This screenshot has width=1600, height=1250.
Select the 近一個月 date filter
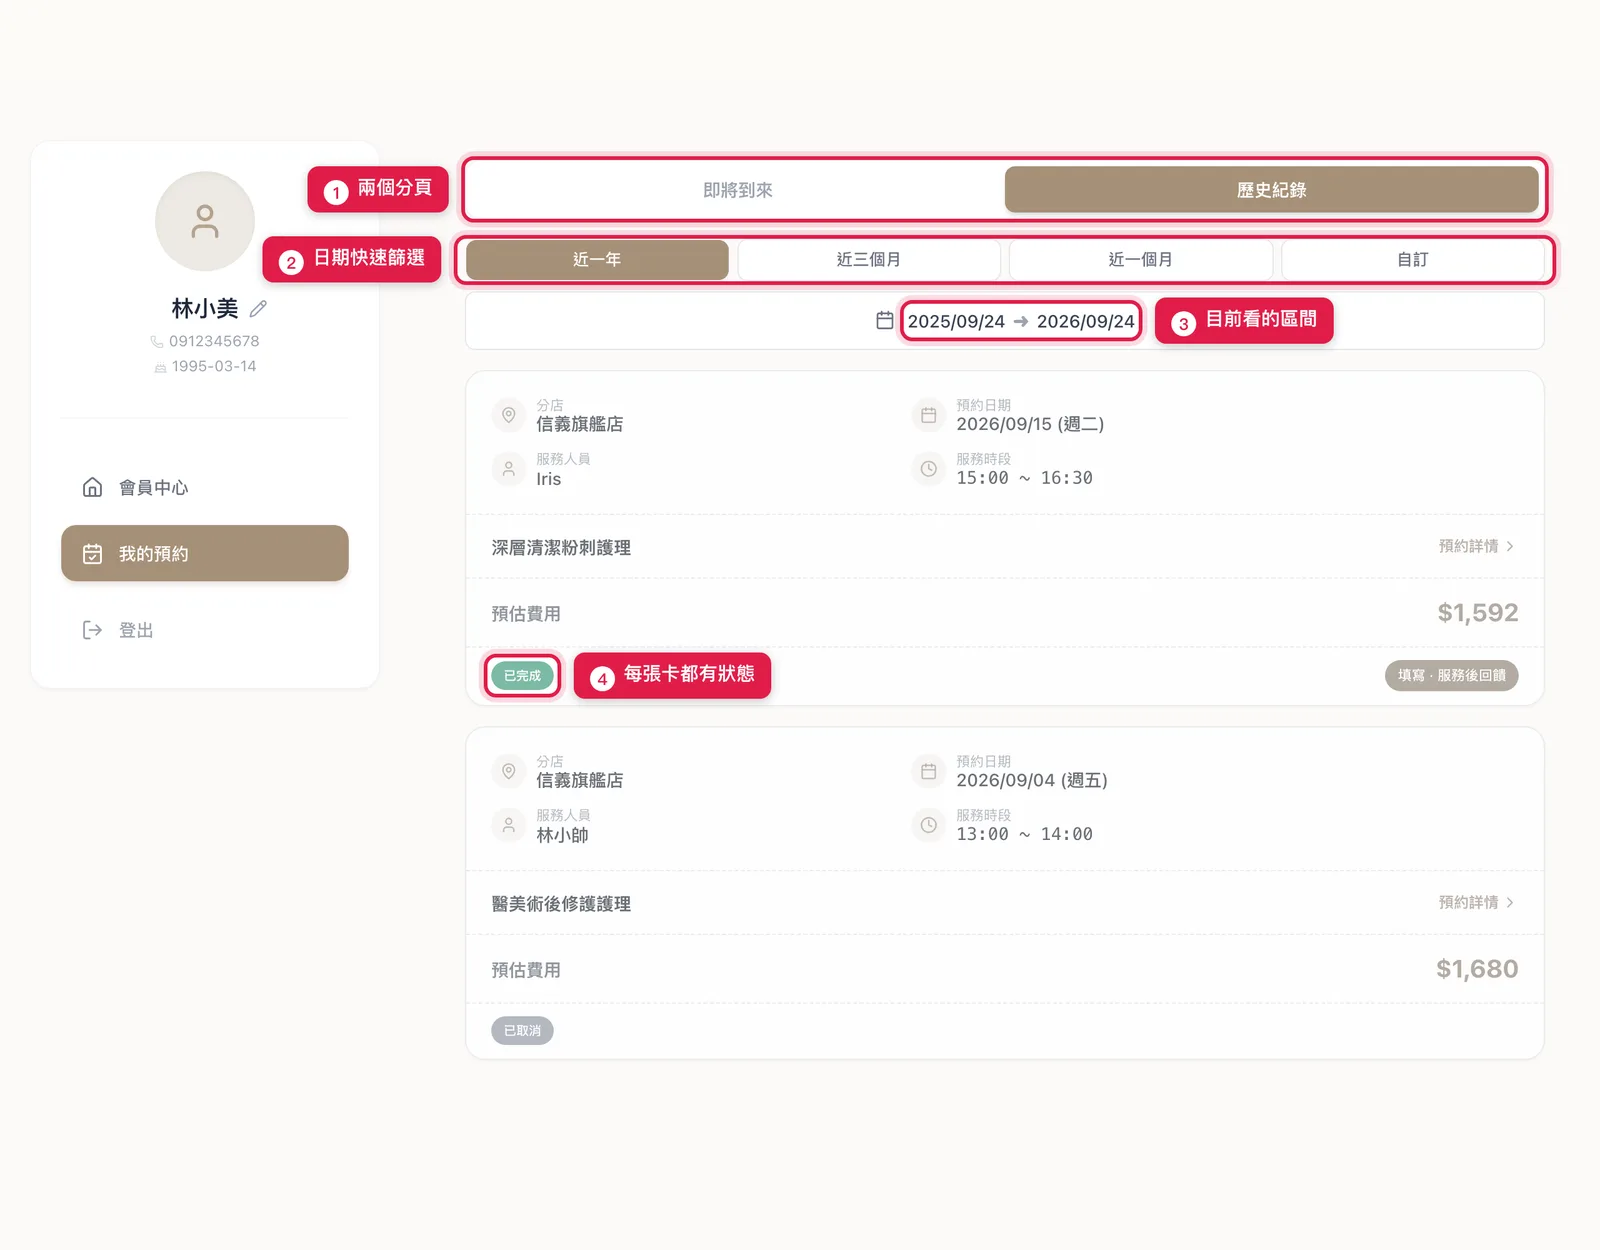click(1141, 260)
